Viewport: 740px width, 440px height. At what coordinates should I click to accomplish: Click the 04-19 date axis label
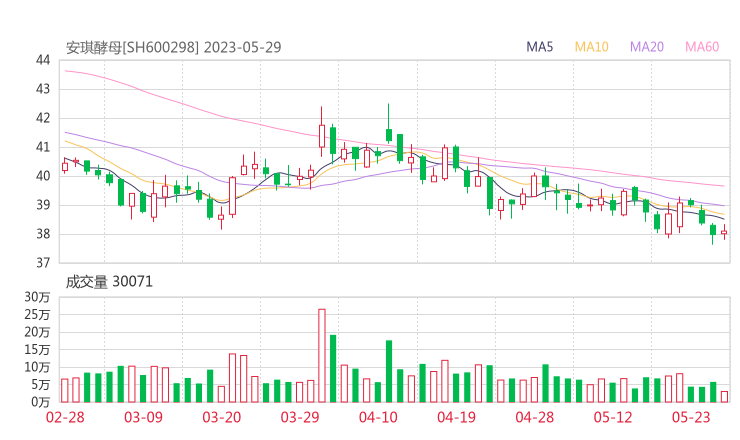click(456, 417)
